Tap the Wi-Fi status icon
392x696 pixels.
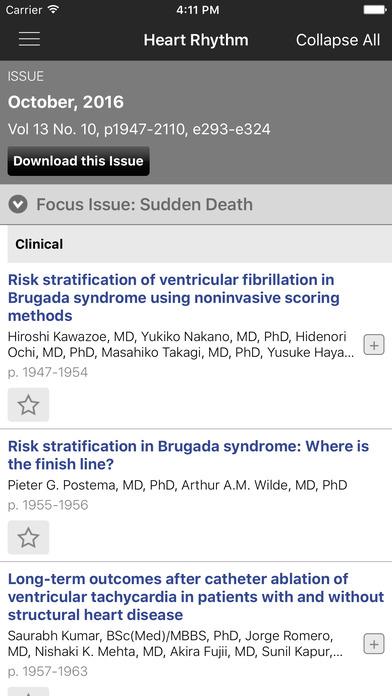click(54, 9)
